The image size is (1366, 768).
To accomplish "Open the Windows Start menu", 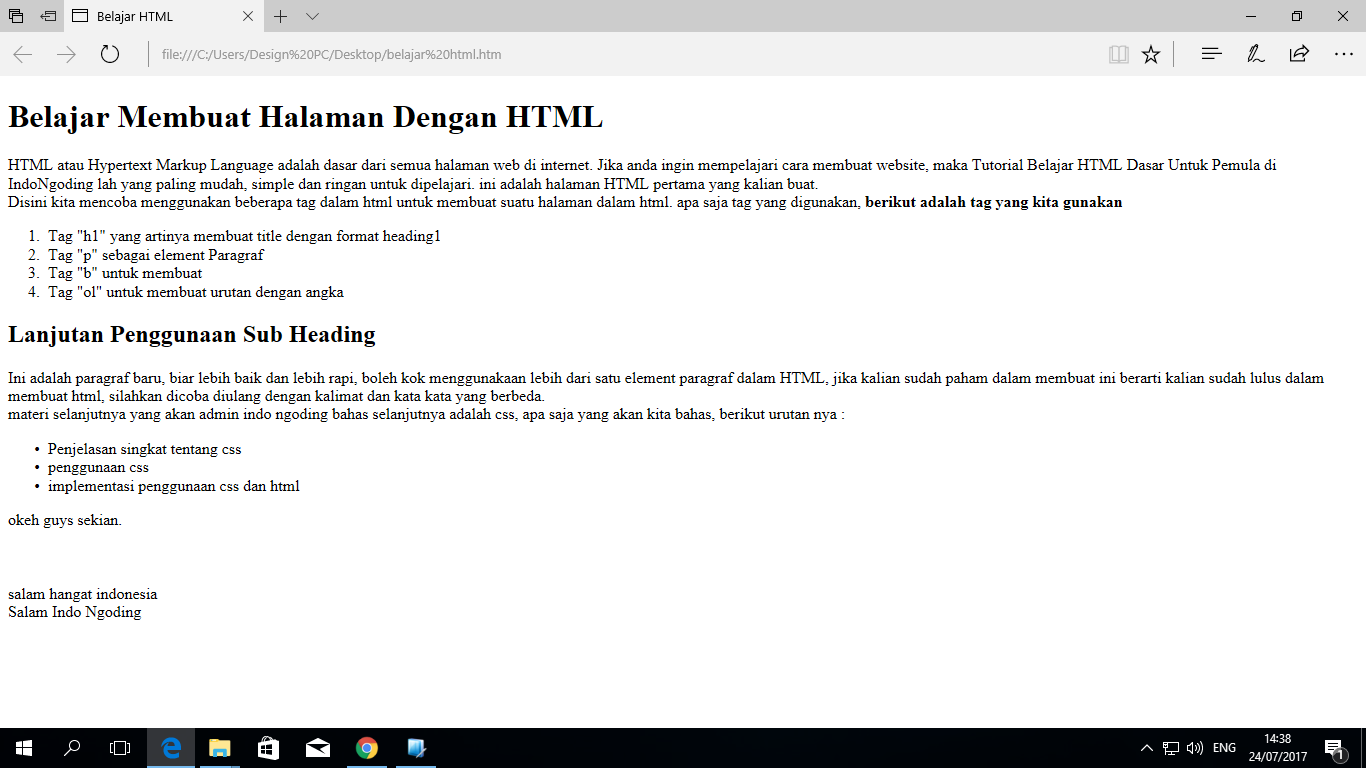I will [22, 747].
